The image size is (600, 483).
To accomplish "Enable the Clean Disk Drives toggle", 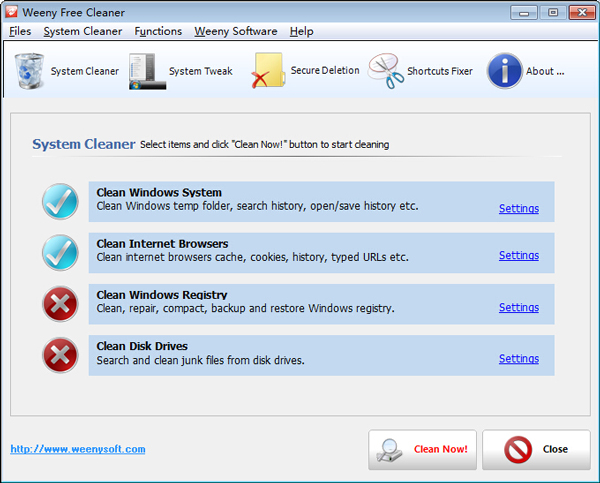I will coord(60,355).
